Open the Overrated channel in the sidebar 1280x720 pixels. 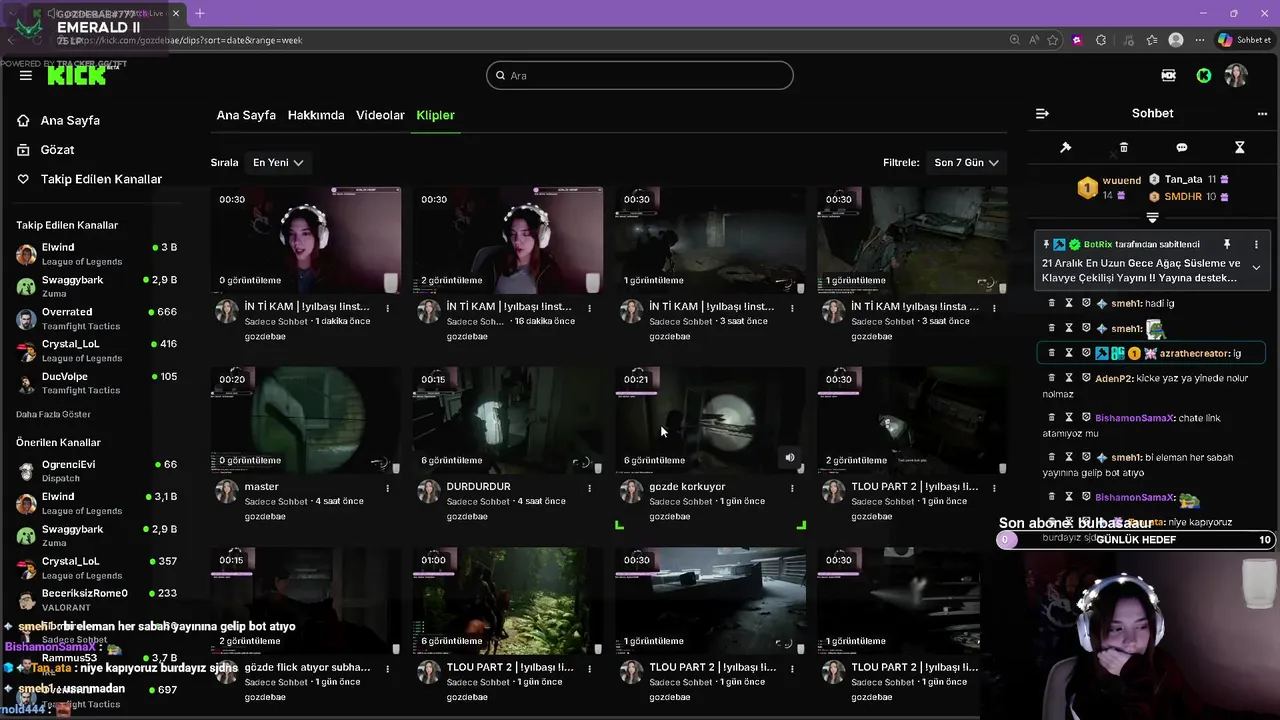[96, 319]
